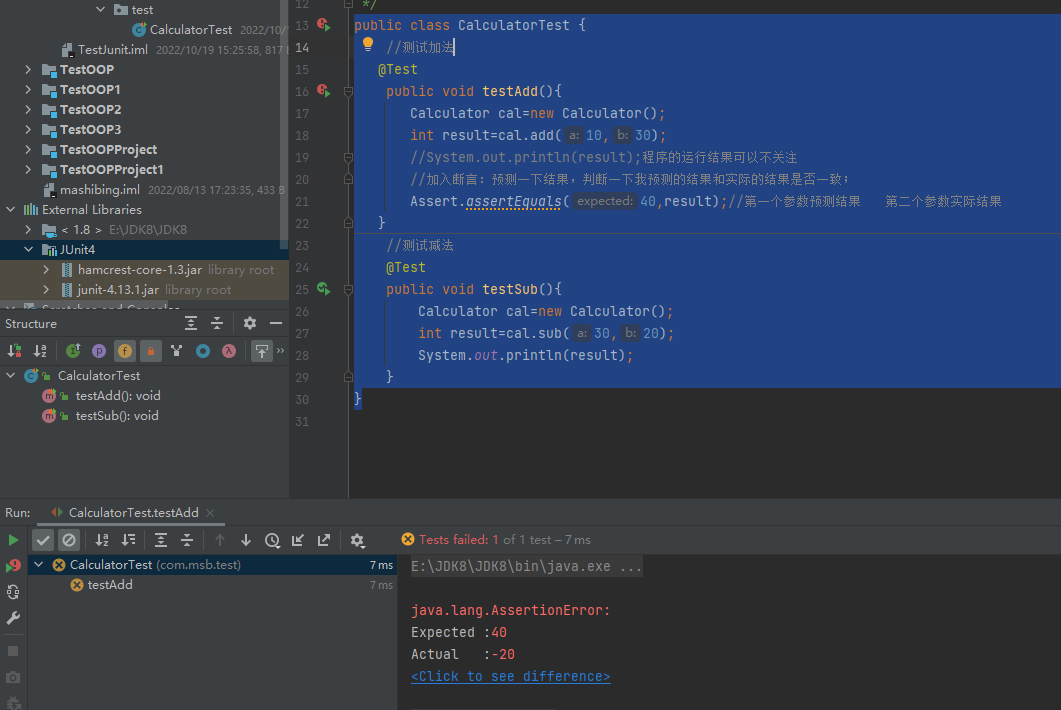Select testAdd(): void in Structure
Viewport: 1061px width, 710px height.
pos(118,396)
